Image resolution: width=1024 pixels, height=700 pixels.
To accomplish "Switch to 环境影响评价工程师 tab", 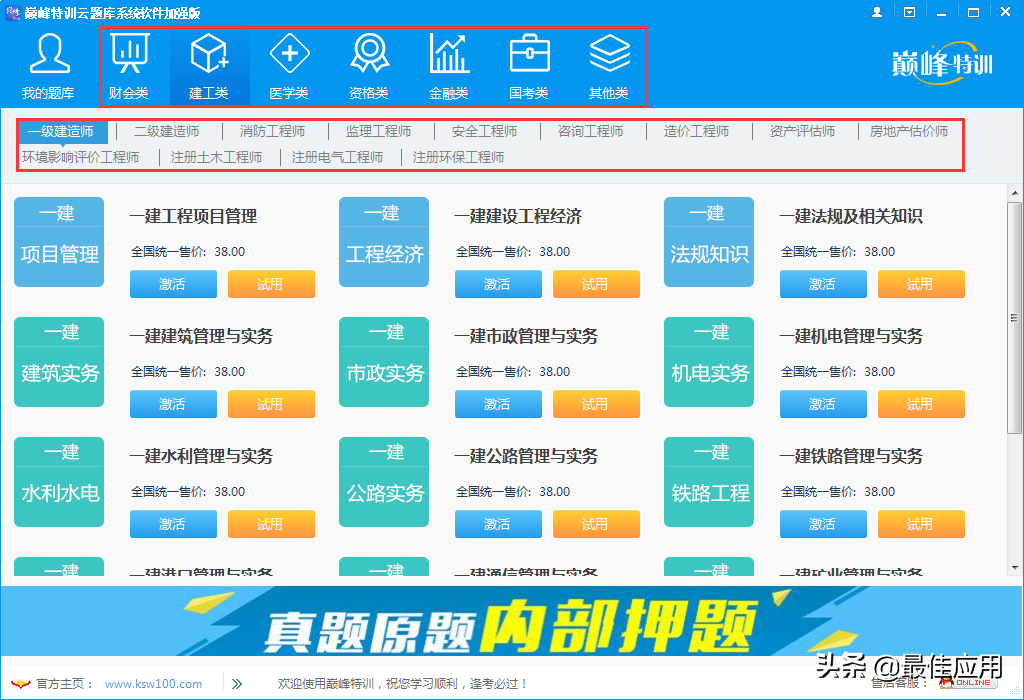I will coord(80,157).
